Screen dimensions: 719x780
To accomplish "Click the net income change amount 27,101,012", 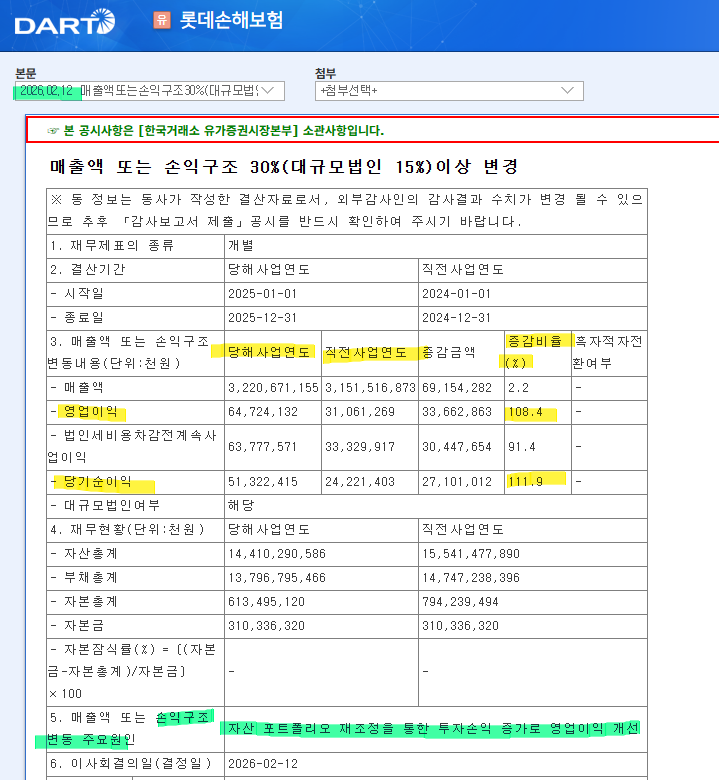I will [x=457, y=482].
